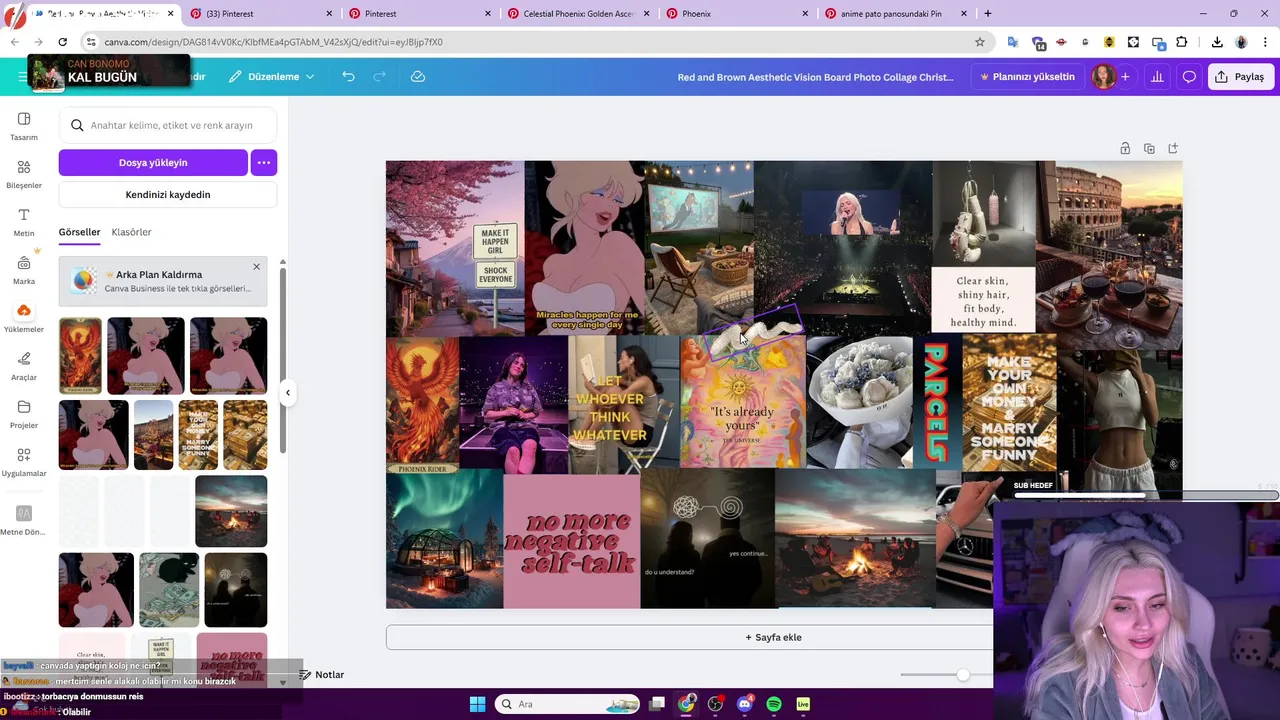Image resolution: width=1280 pixels, height=720 pixels.
Task: Focus the keyword search field in uploads
Action: 168,125
